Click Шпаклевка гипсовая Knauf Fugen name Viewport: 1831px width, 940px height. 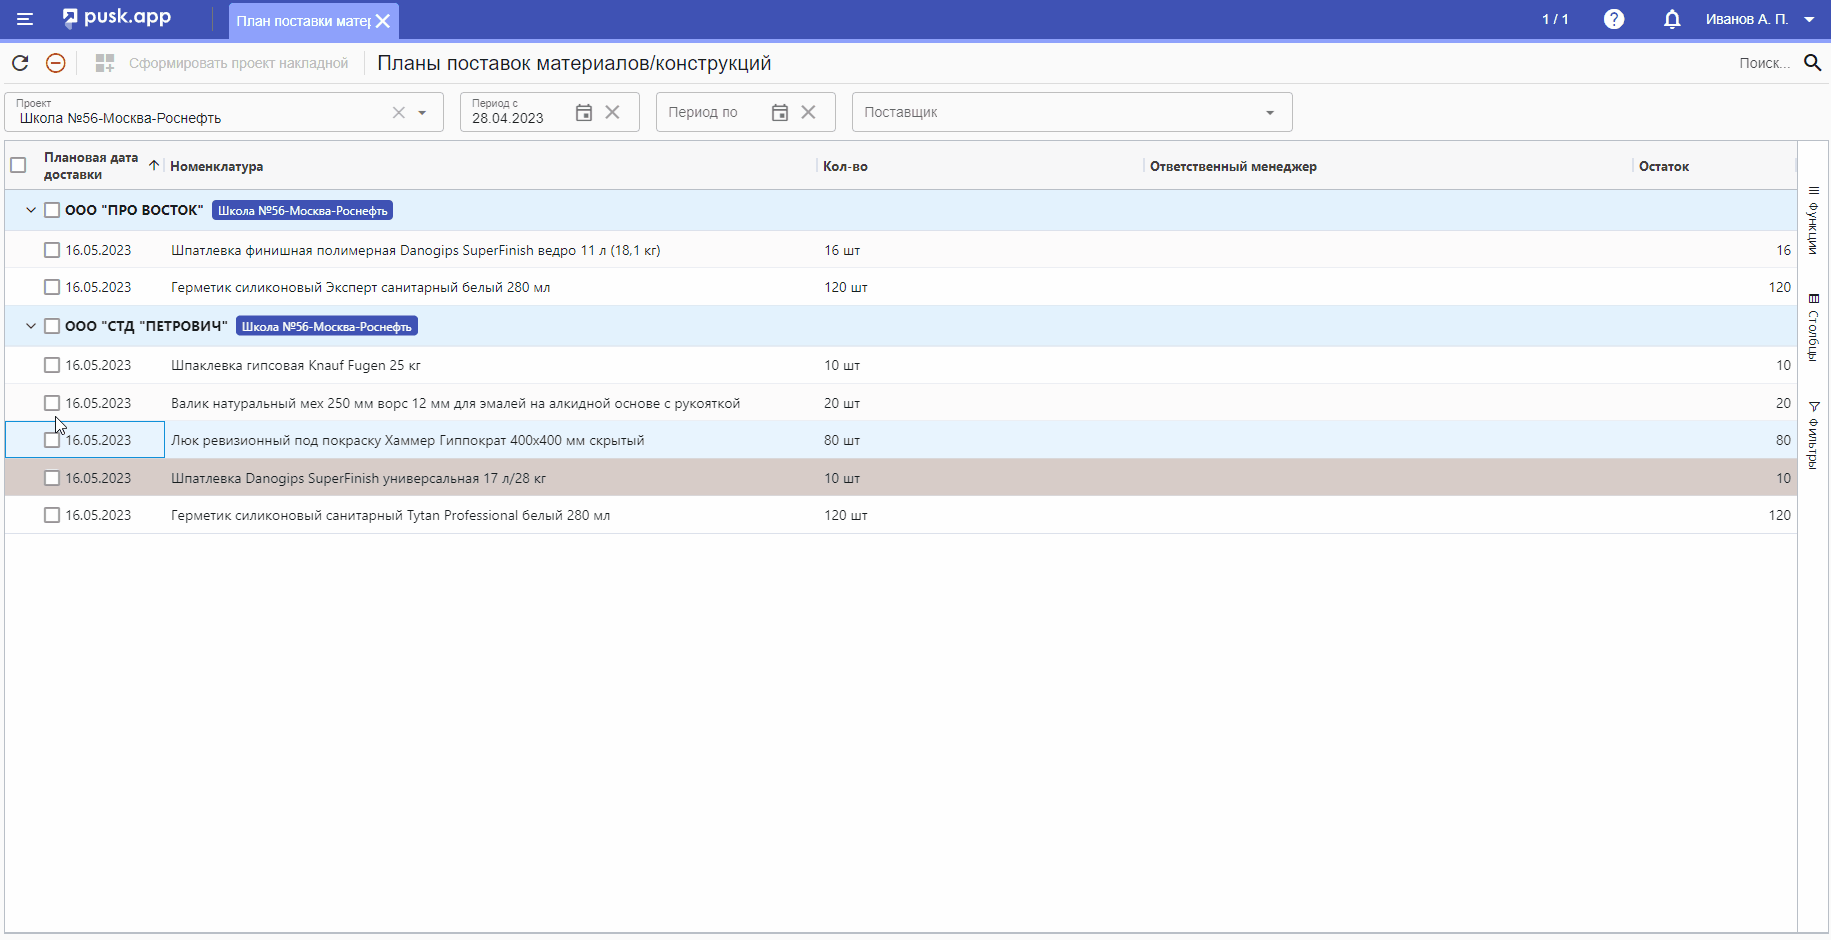tap(296, 365)
